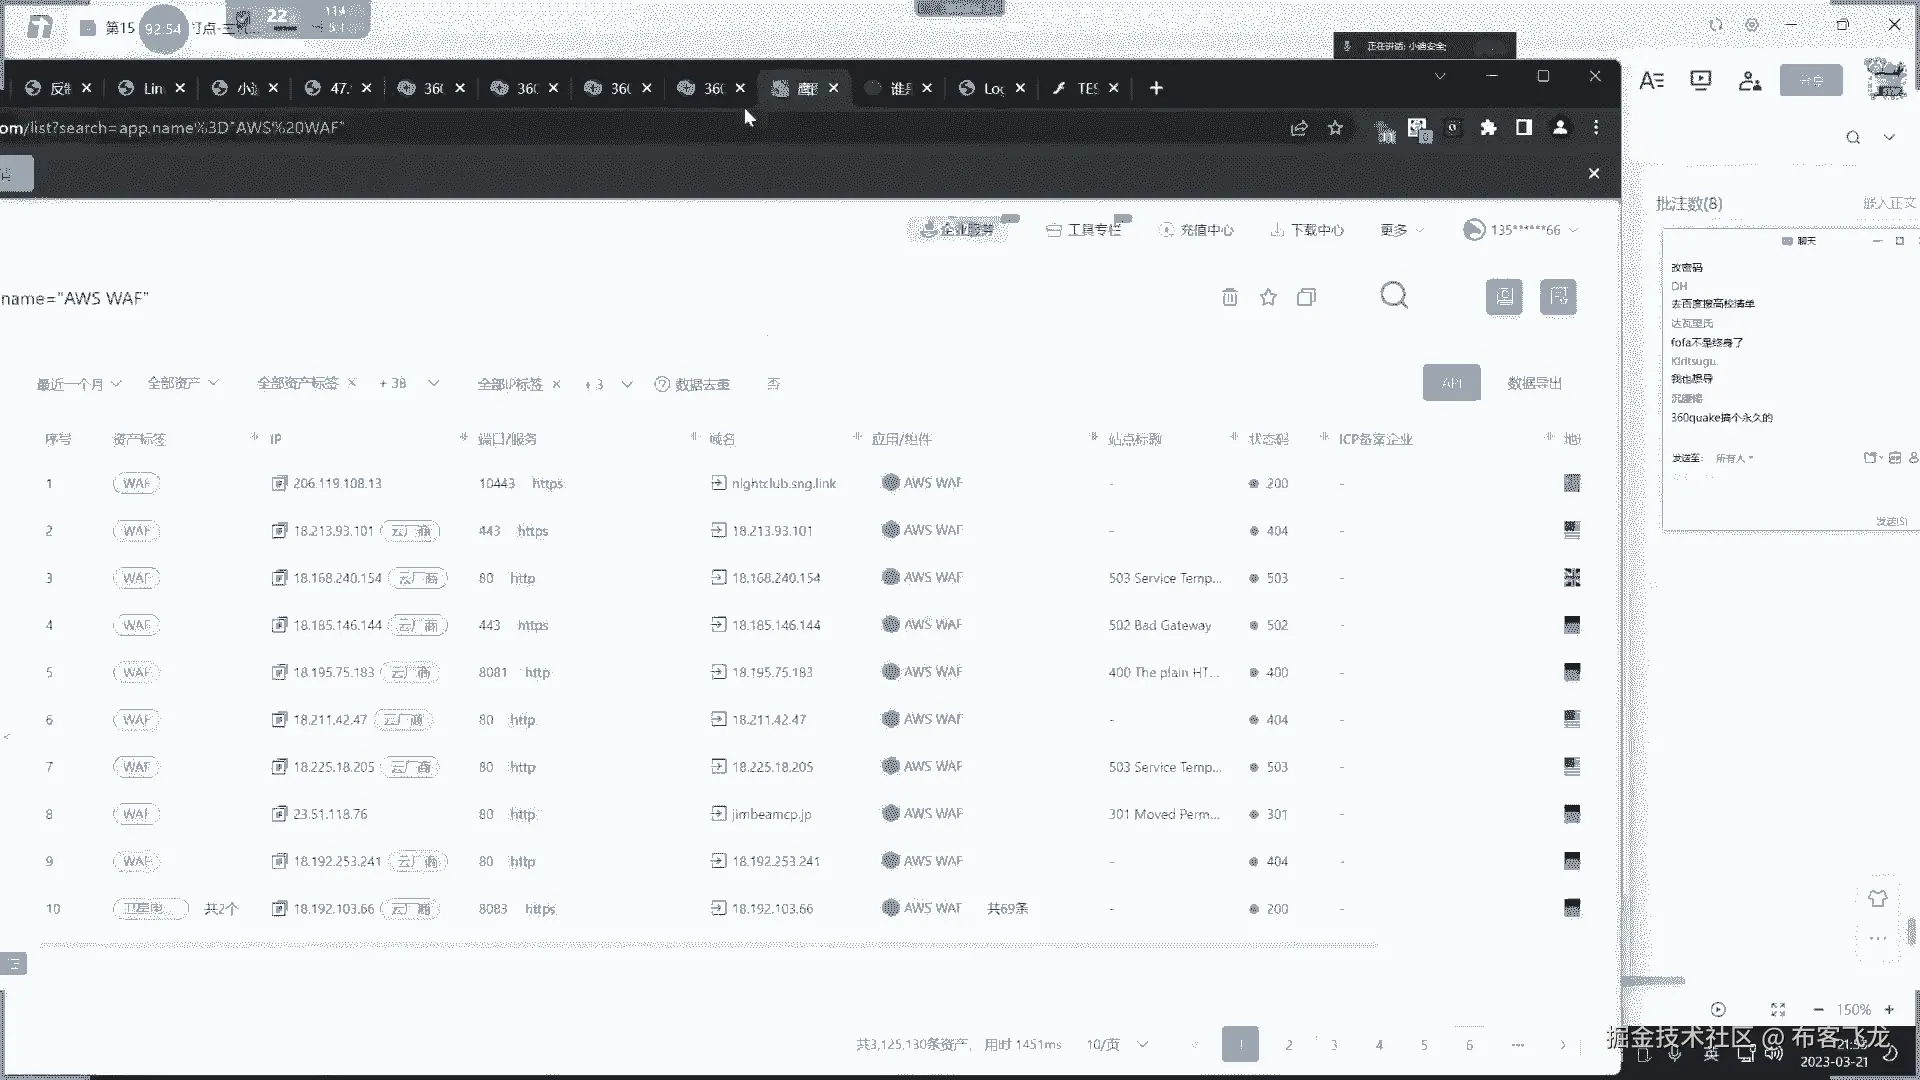
Task: Open domain link icon for nightclub.sng.link
Action: click(x=718, y=483)
